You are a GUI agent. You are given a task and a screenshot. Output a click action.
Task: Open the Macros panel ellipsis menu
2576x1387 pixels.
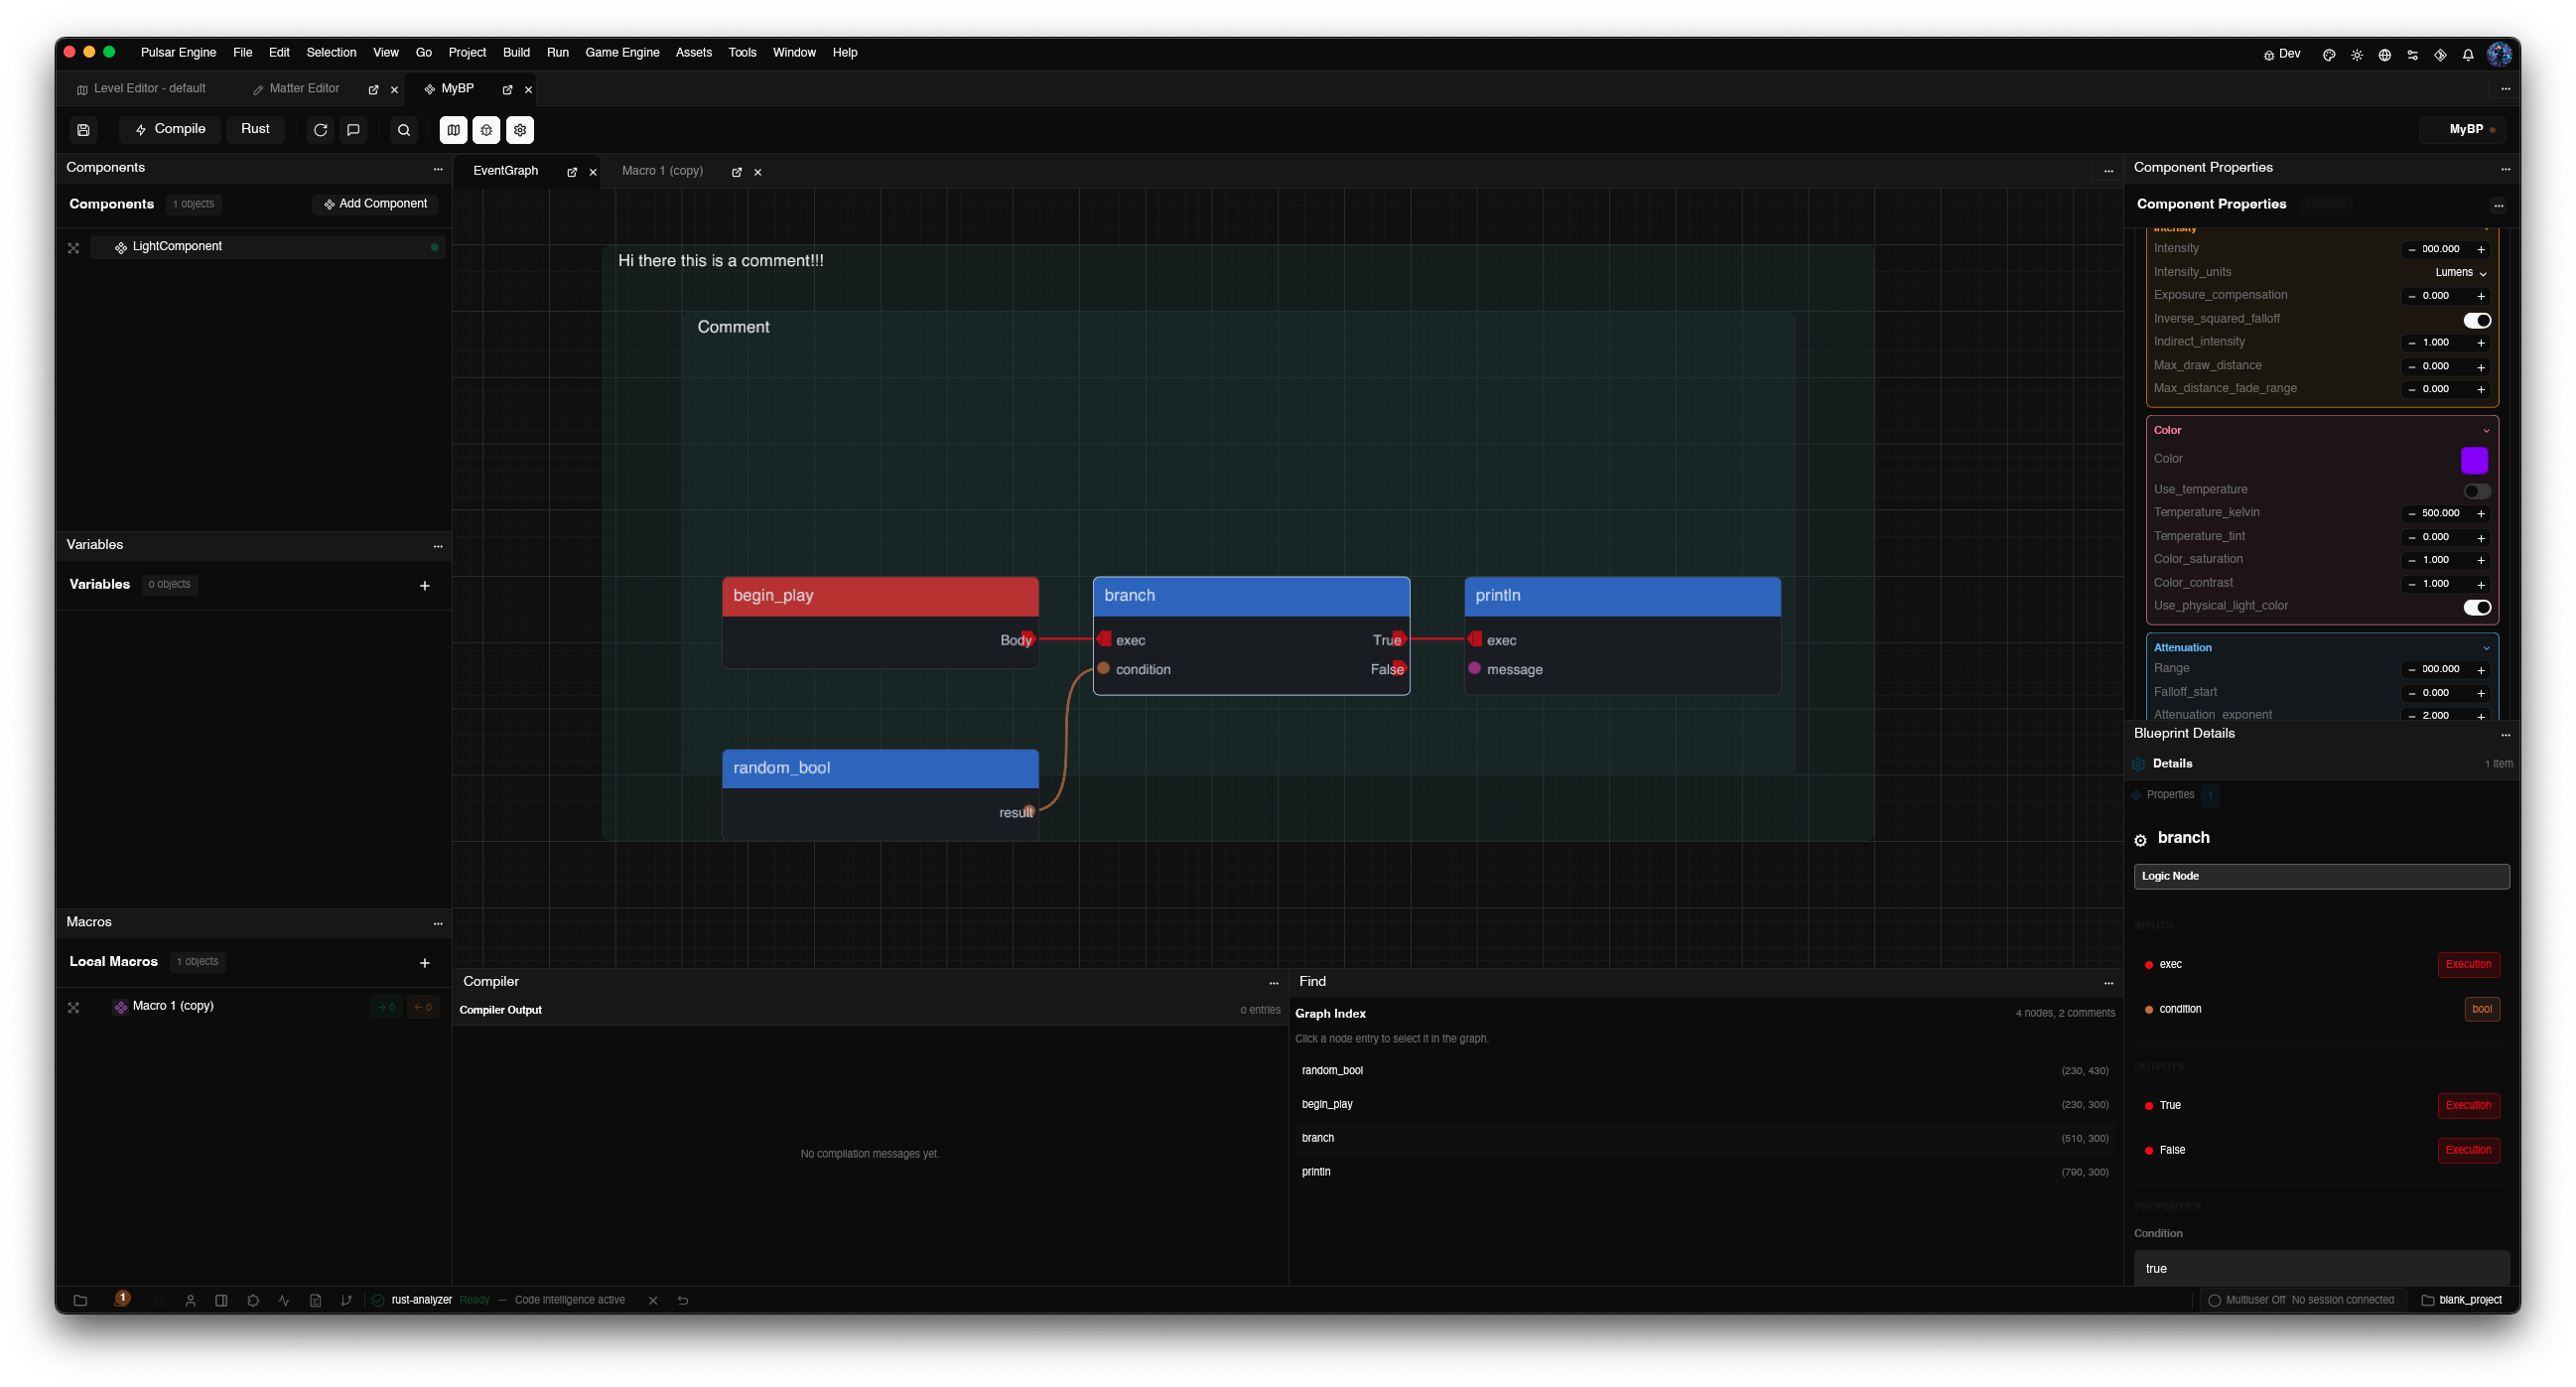click(x=438, y=923)
